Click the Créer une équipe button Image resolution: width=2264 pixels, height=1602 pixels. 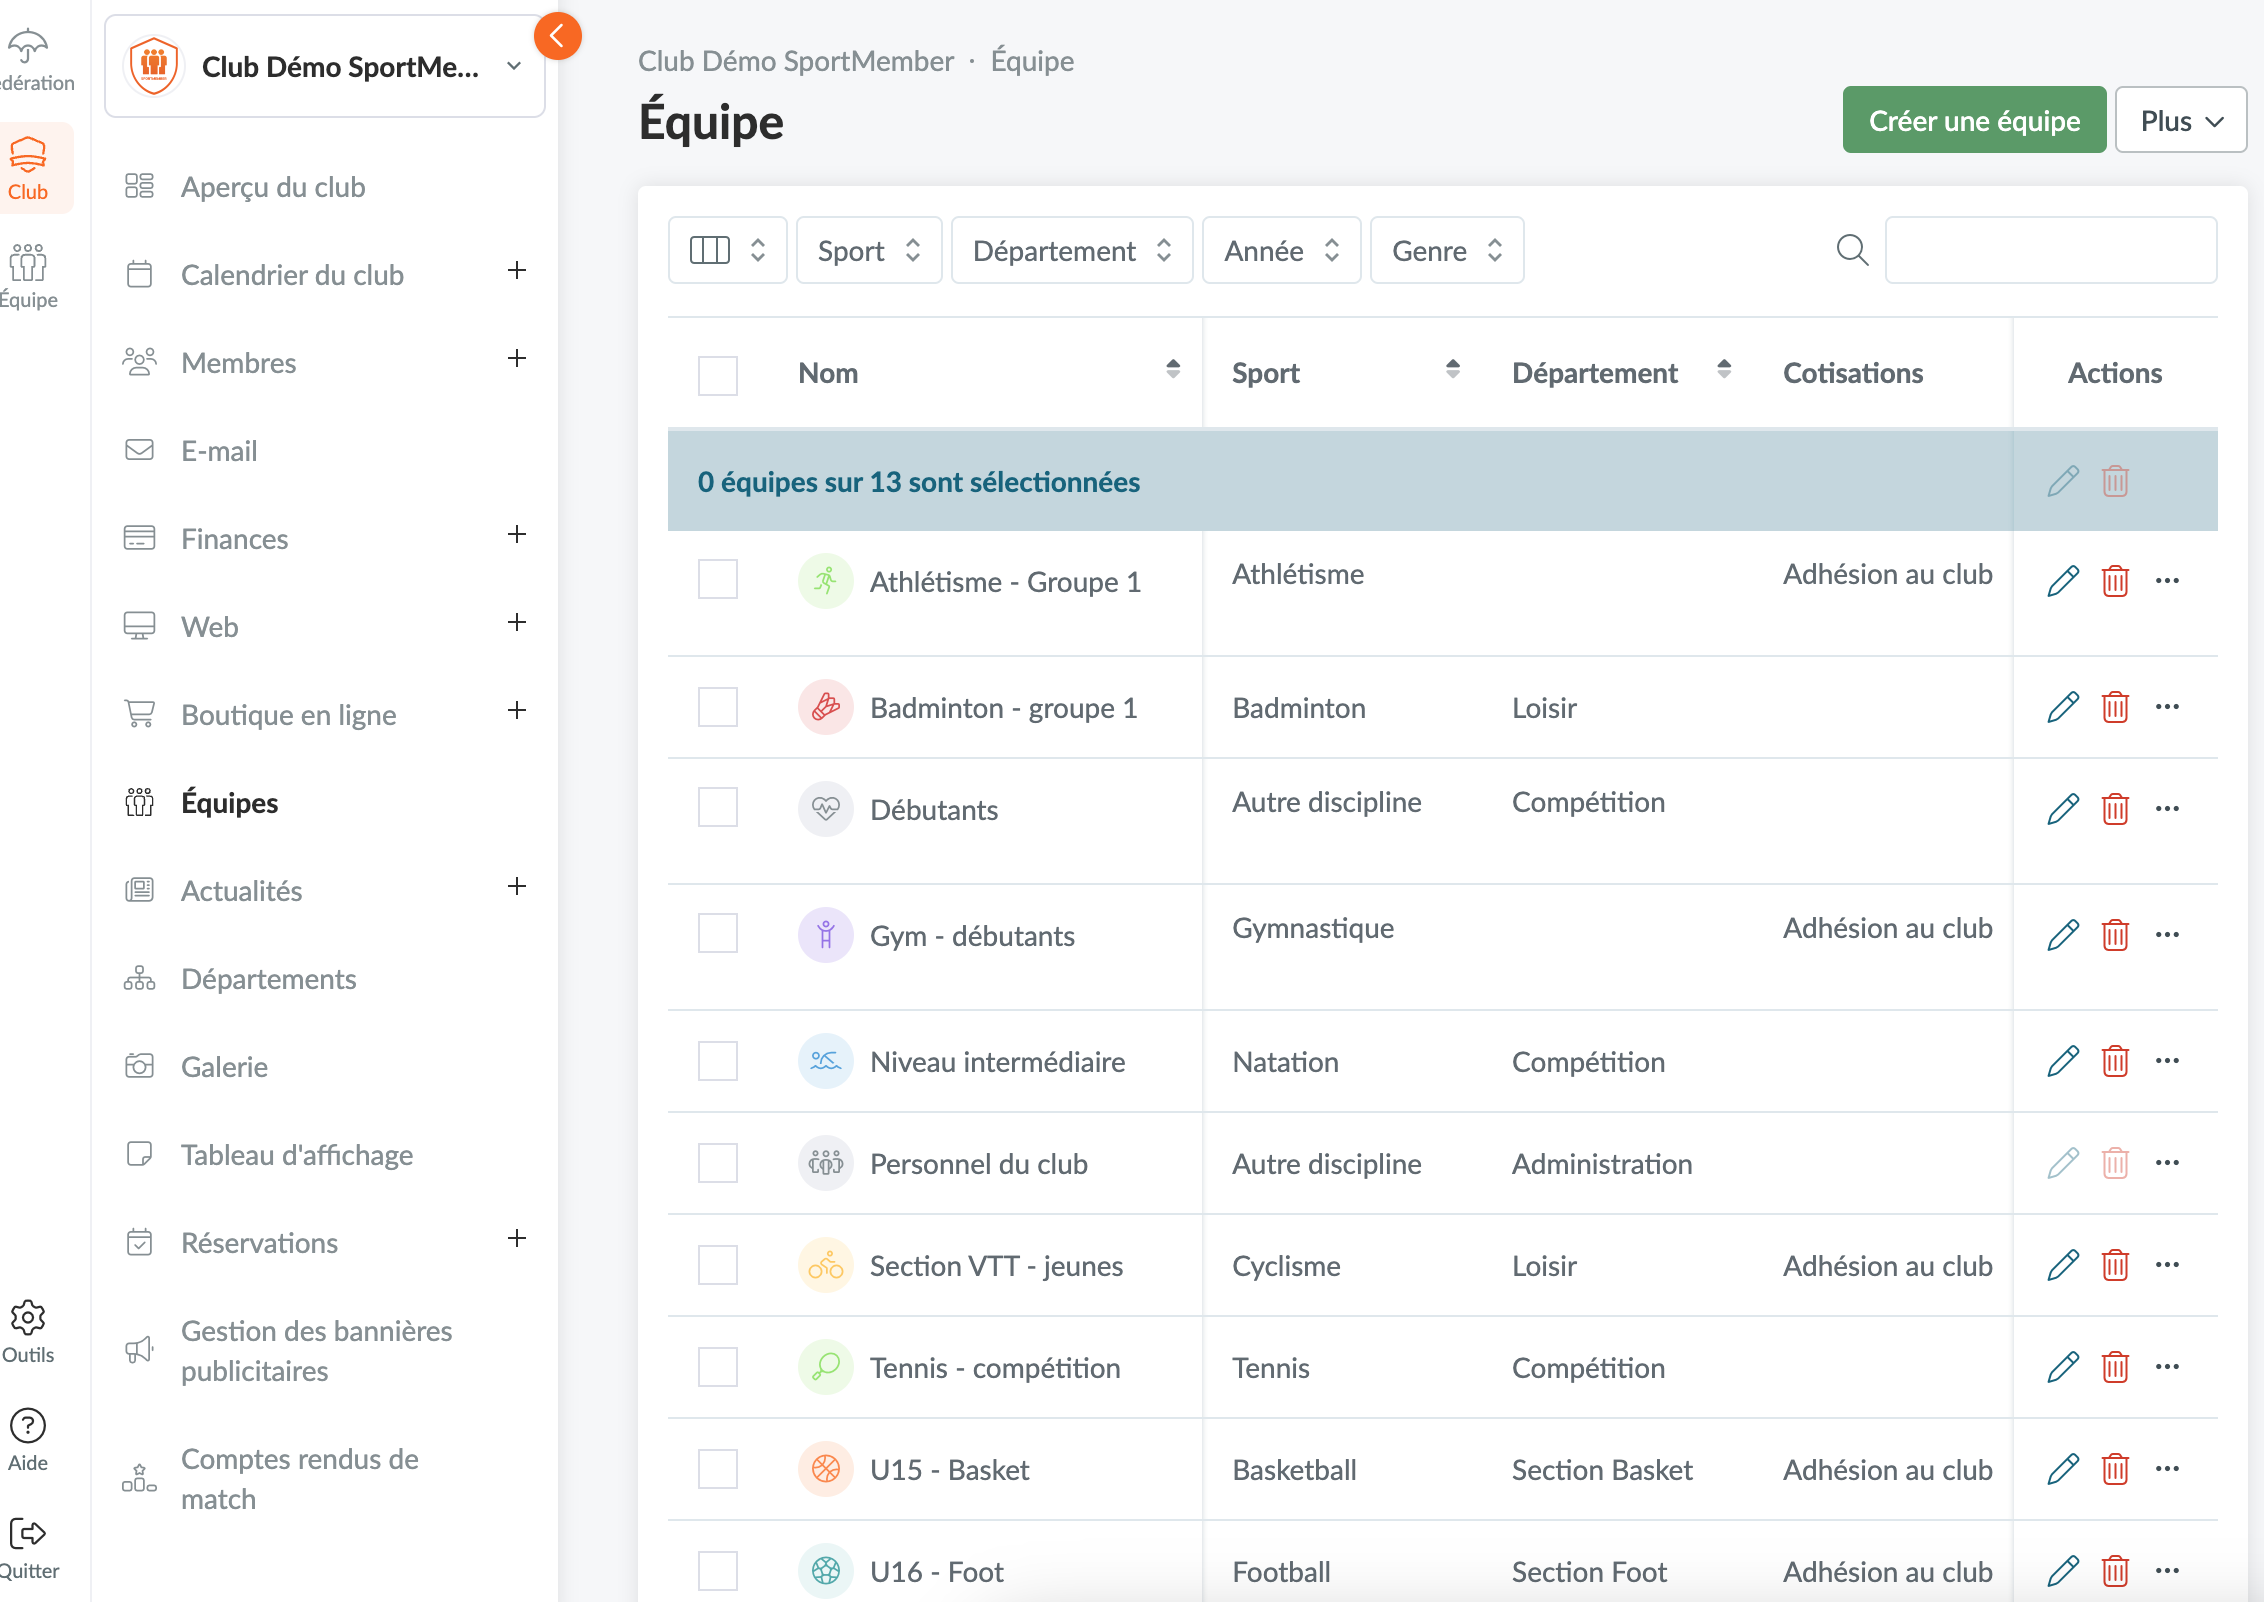(1973, 121)
